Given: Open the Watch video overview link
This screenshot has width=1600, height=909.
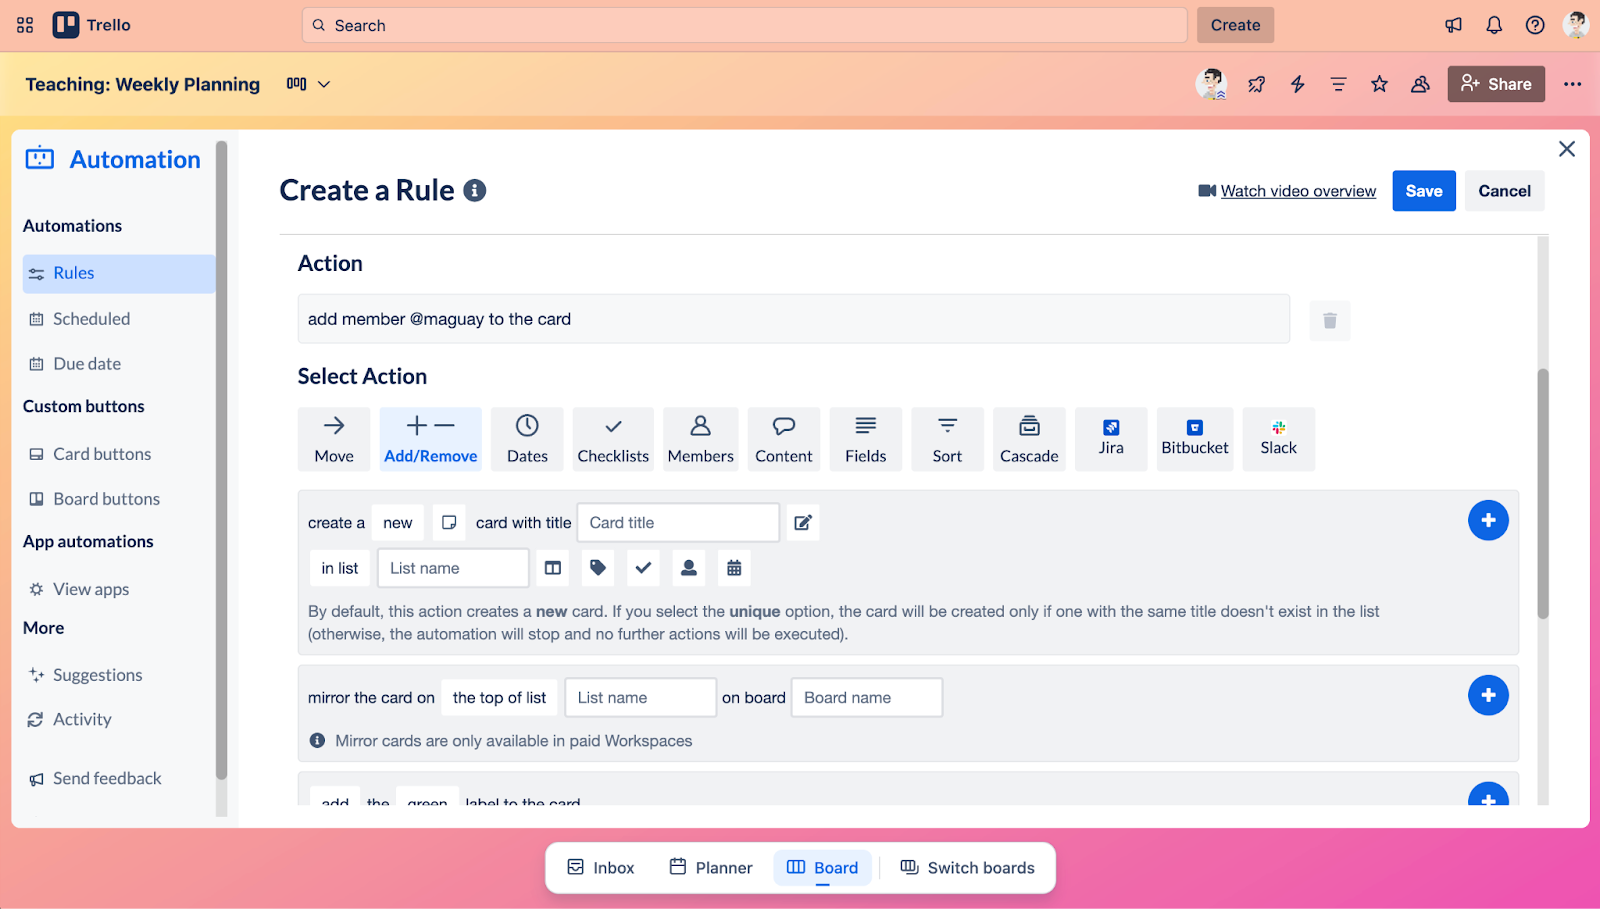Looking at the screenshot, I should click(1296, 190).
